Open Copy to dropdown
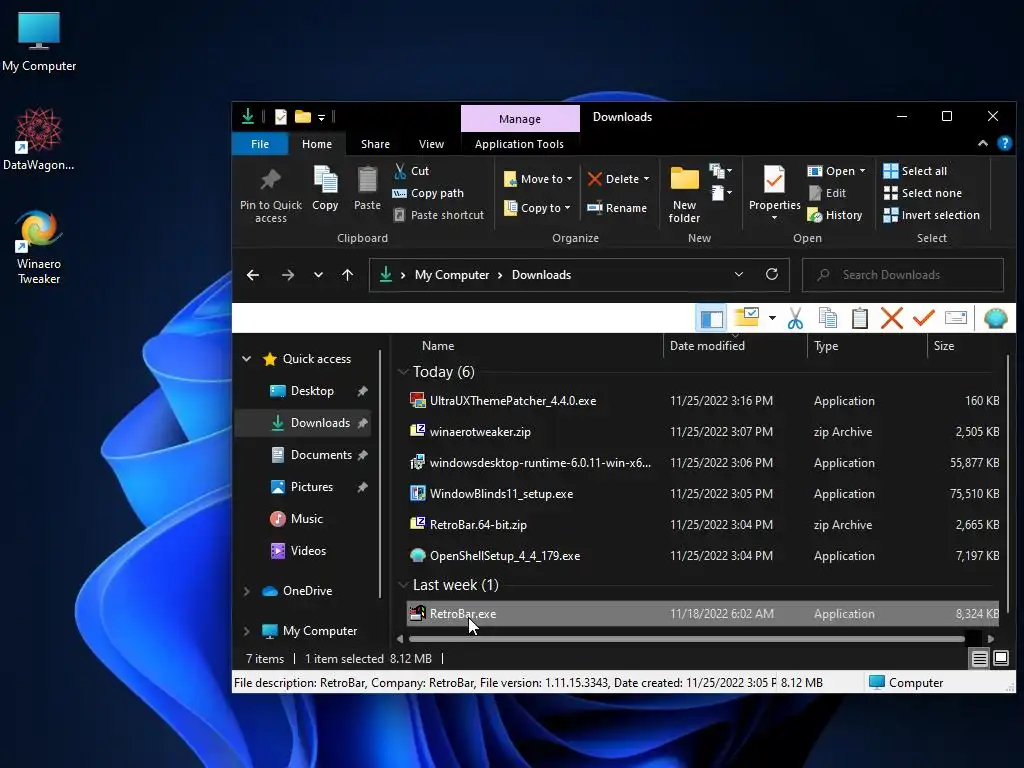Image resolution: width=1024 pixels, height=768 pixels. tap(537, 208)
